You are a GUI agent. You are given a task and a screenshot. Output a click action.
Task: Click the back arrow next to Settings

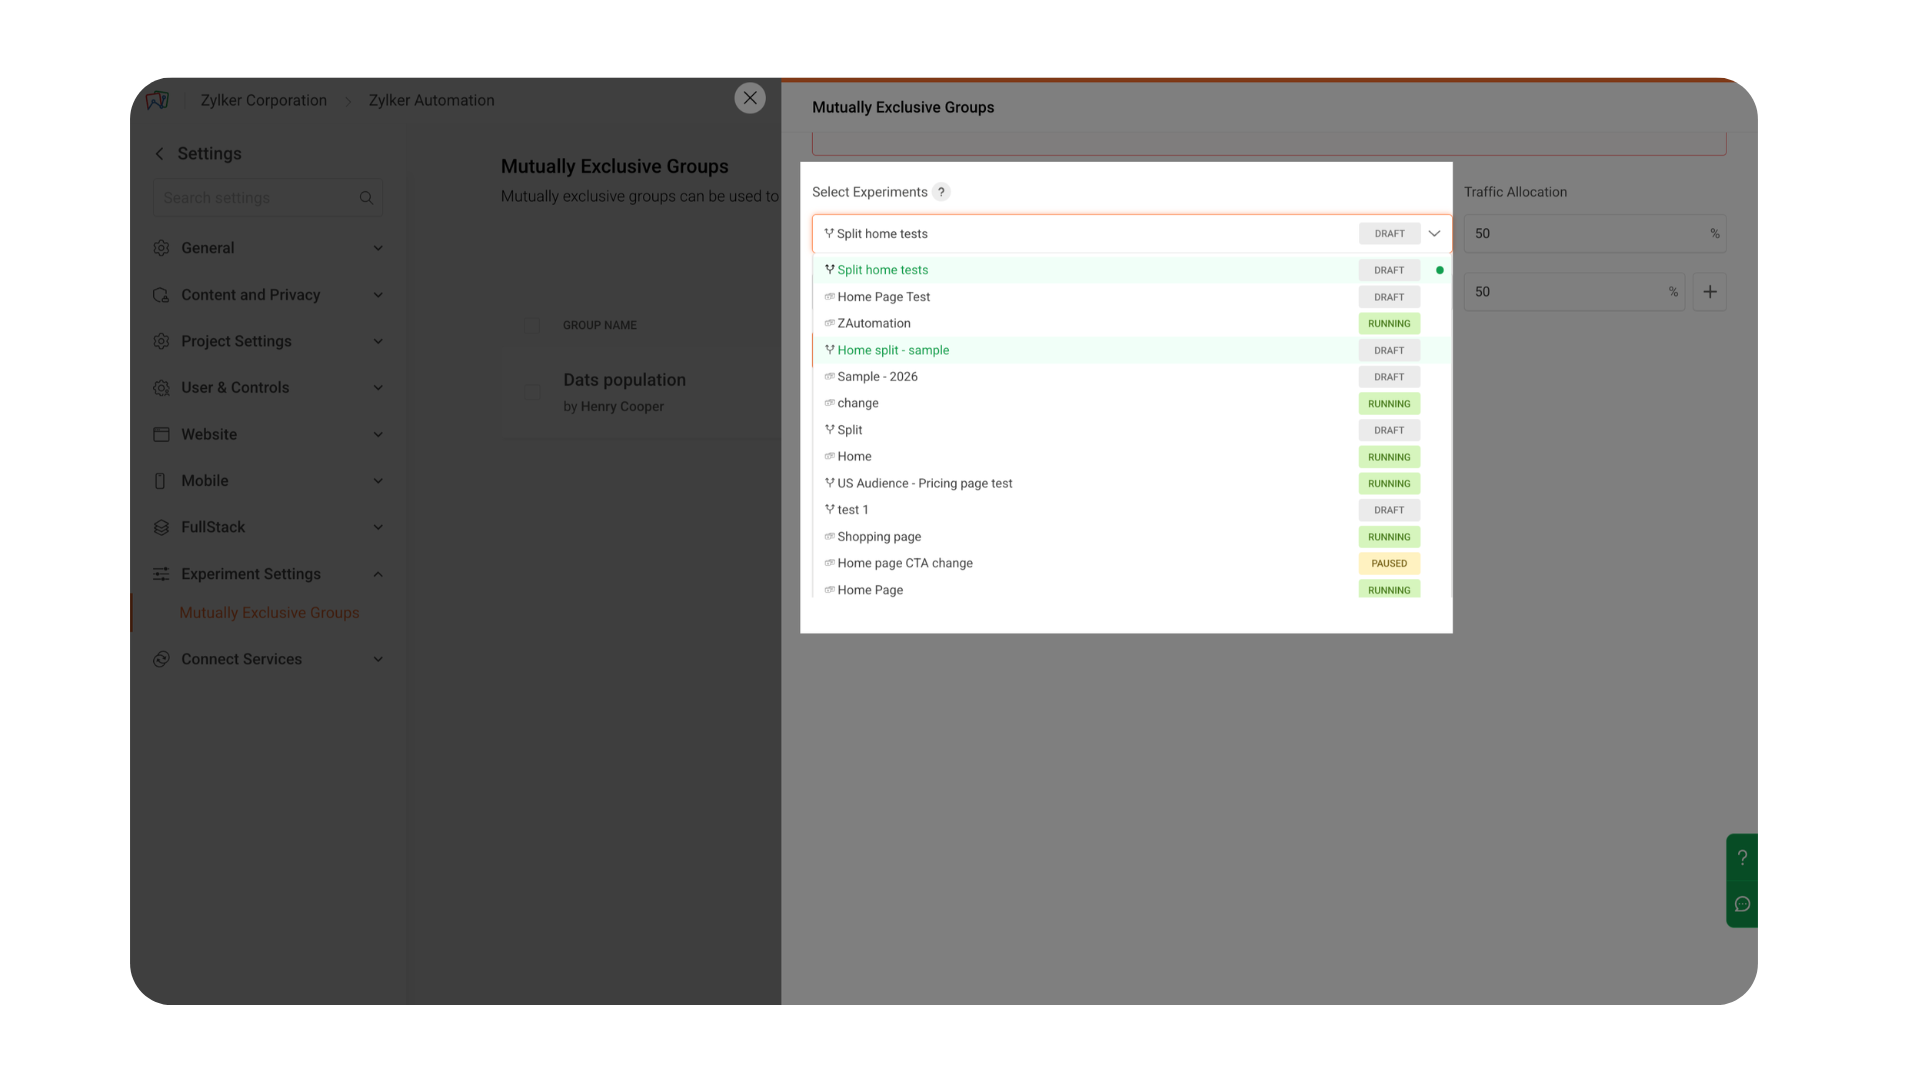[x=160, y=154]
